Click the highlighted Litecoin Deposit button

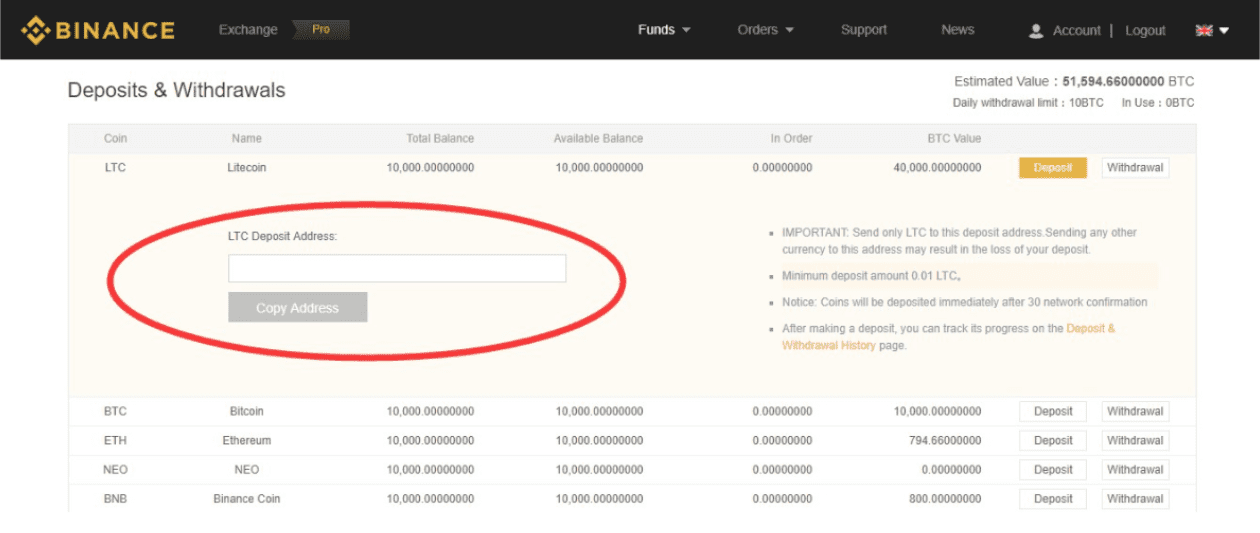[1052, 168]
